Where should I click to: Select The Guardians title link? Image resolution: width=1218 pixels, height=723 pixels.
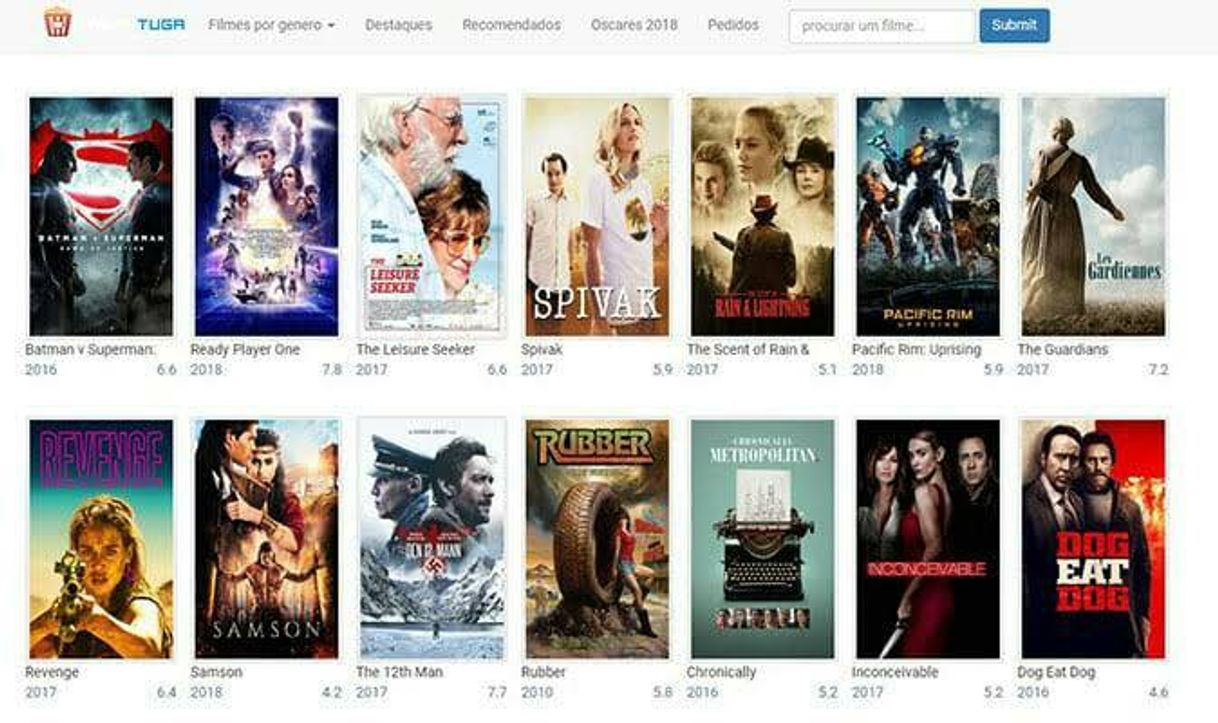pyautogui.click(x=1064, y=349)
